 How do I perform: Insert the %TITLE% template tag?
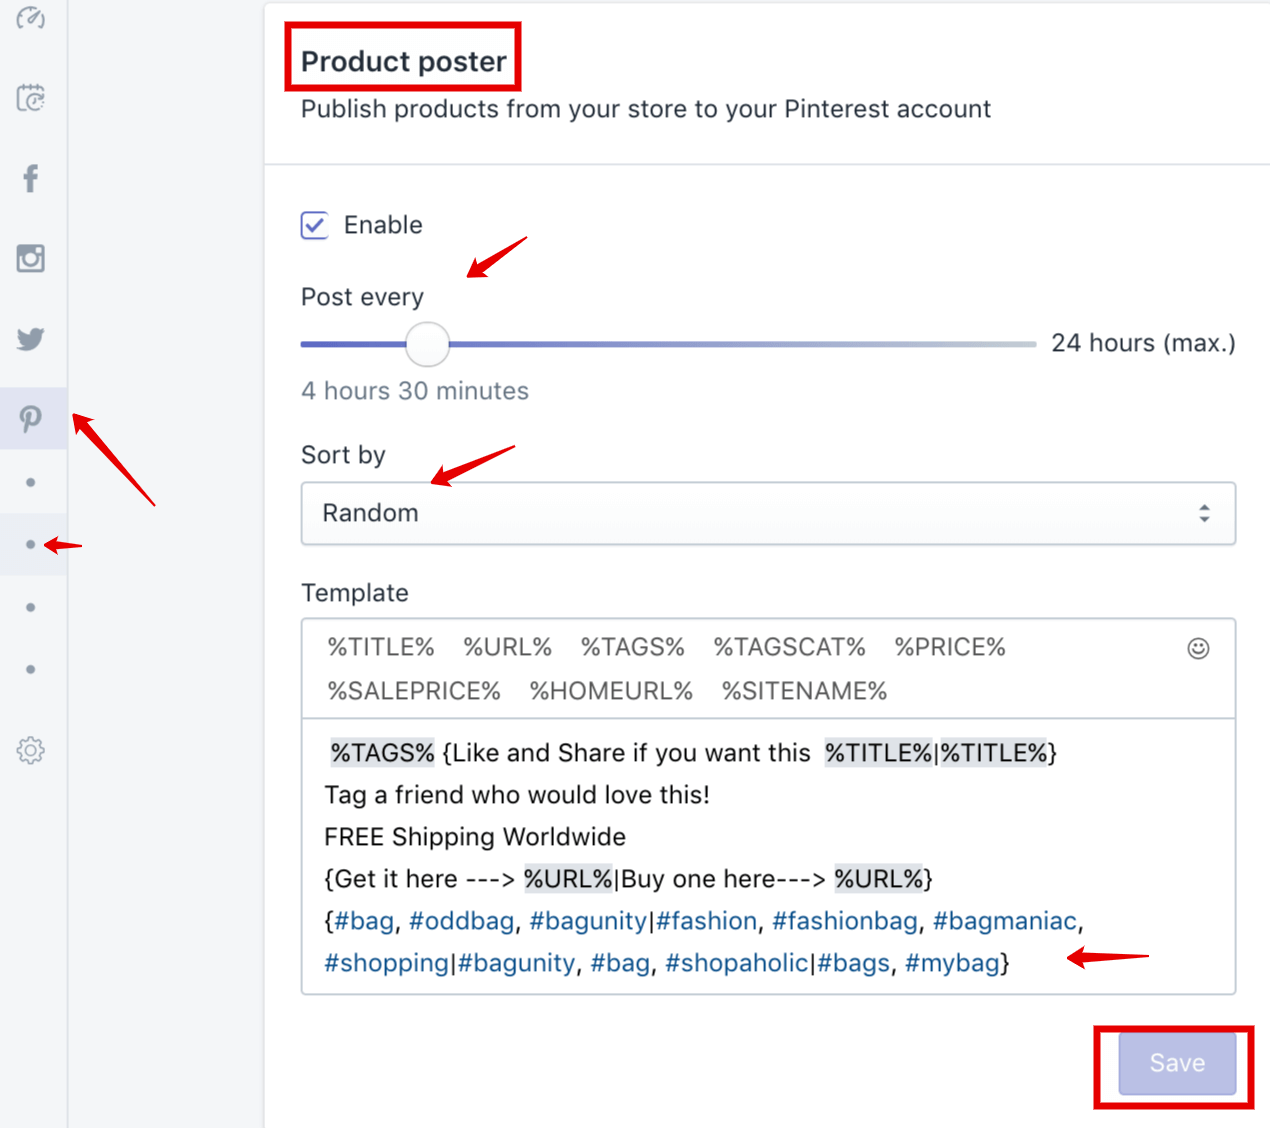click(x=381, y=647)
